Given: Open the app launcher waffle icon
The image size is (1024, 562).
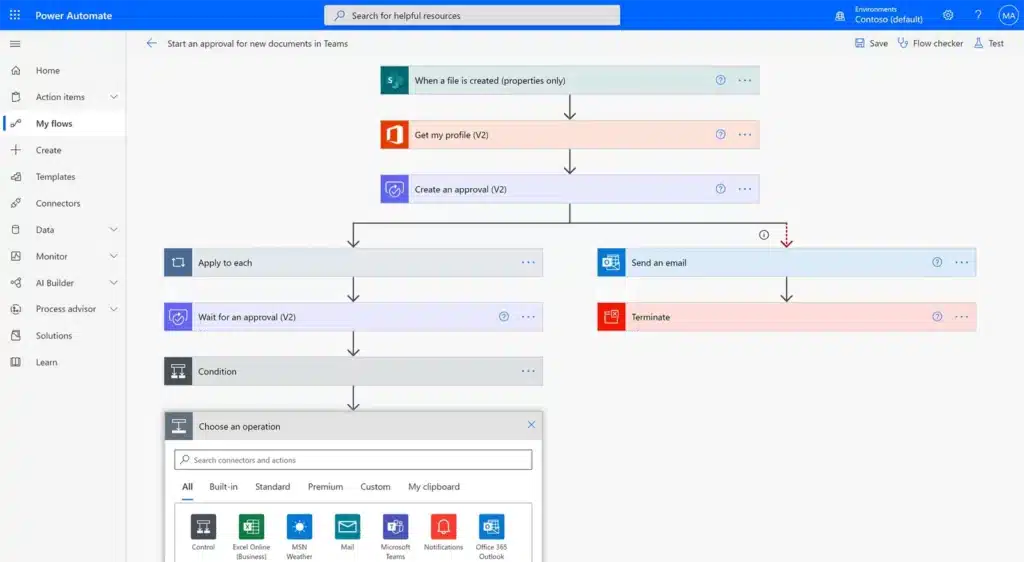Looking at the screenshot, I should (x=14, y=15).
